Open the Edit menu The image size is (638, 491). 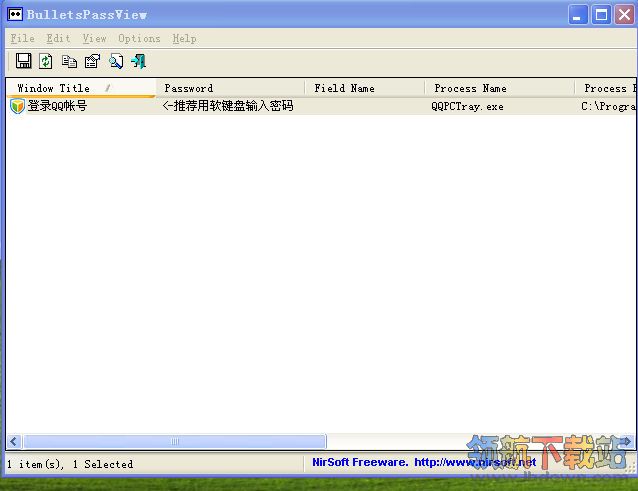point(58,38)
